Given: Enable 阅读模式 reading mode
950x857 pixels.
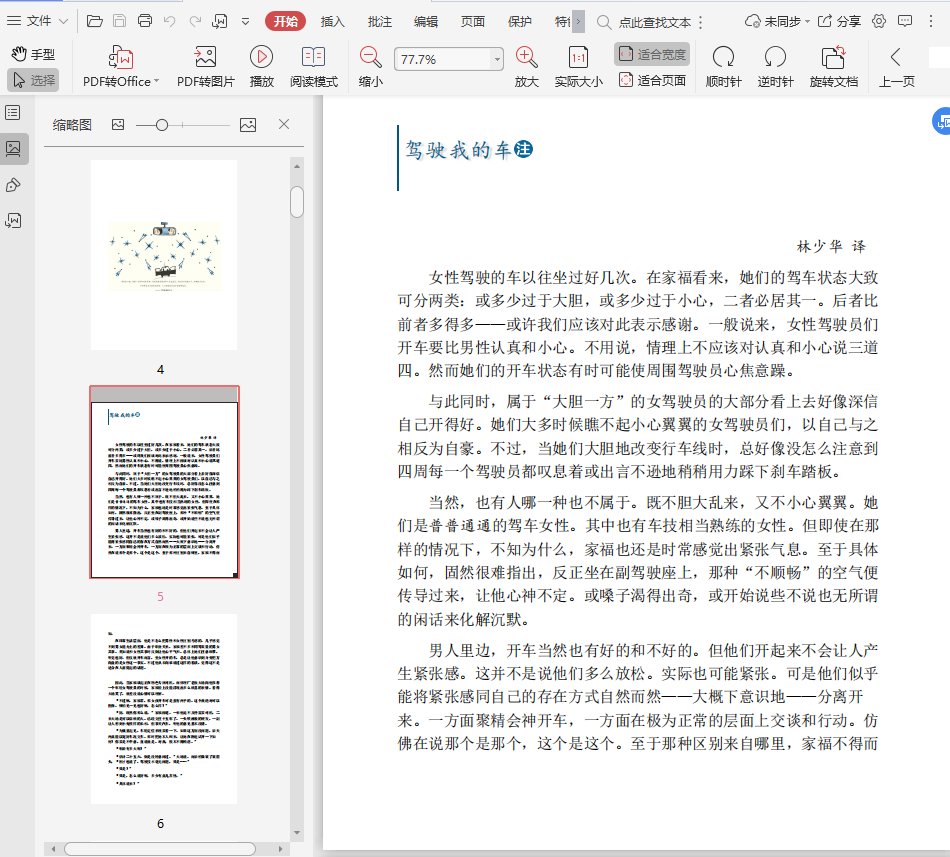Looking at the screenshot, I should (x=313, y=67).
